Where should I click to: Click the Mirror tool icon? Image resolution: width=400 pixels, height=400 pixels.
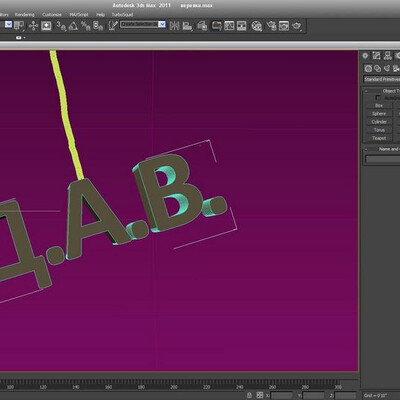tap(174, 26)
